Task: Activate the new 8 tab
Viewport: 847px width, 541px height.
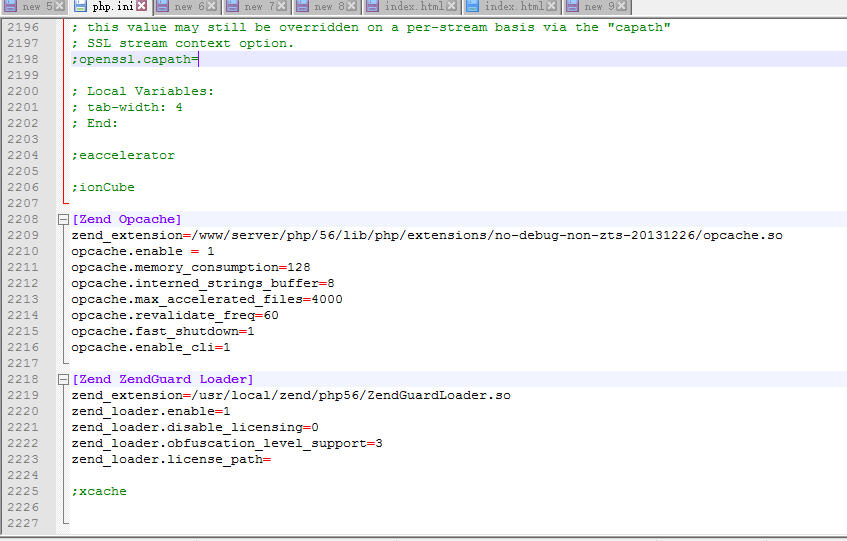Action: [327, 6]
